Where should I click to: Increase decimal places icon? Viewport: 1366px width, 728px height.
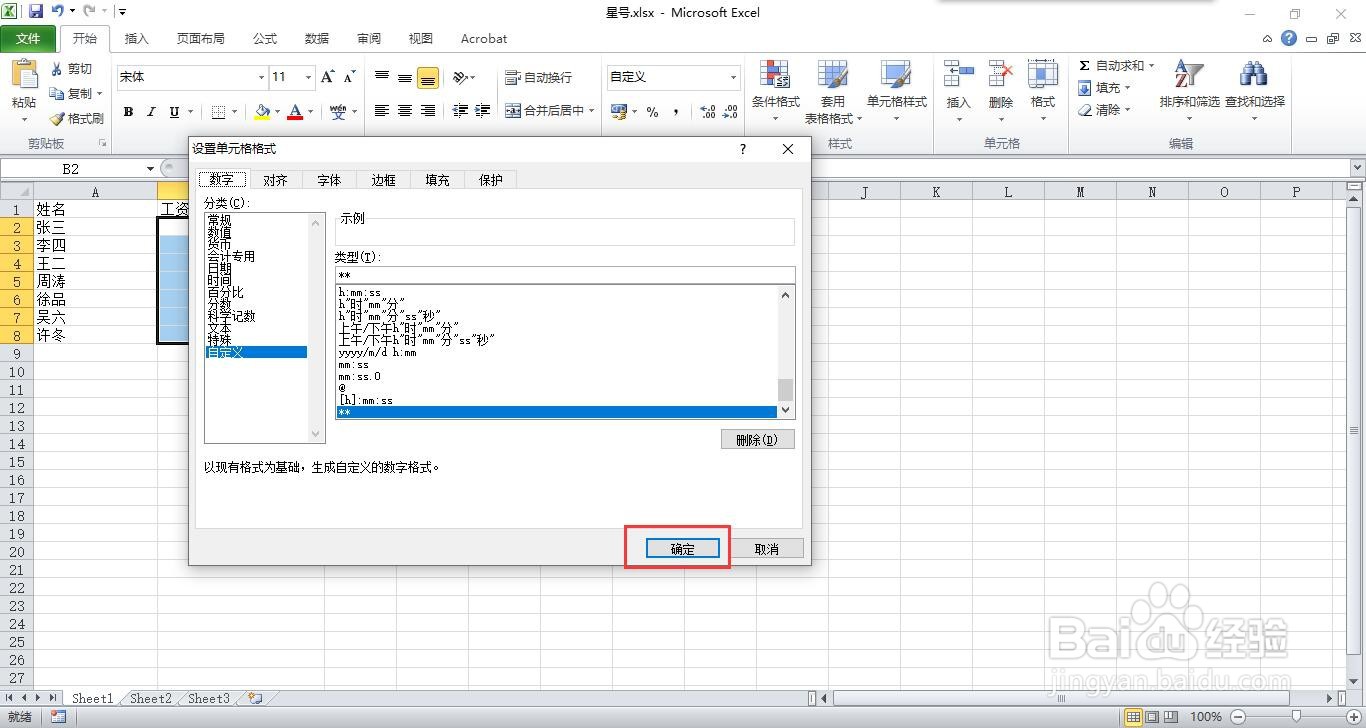coord(708,112)
